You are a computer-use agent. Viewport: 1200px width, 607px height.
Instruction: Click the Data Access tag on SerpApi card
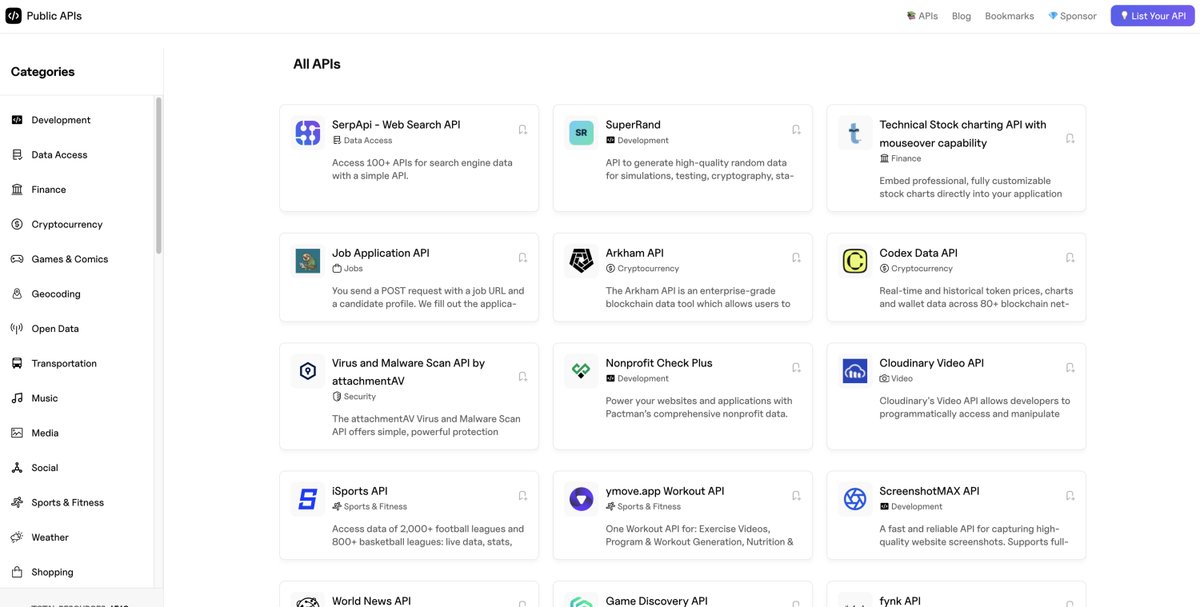pos(362,140)
